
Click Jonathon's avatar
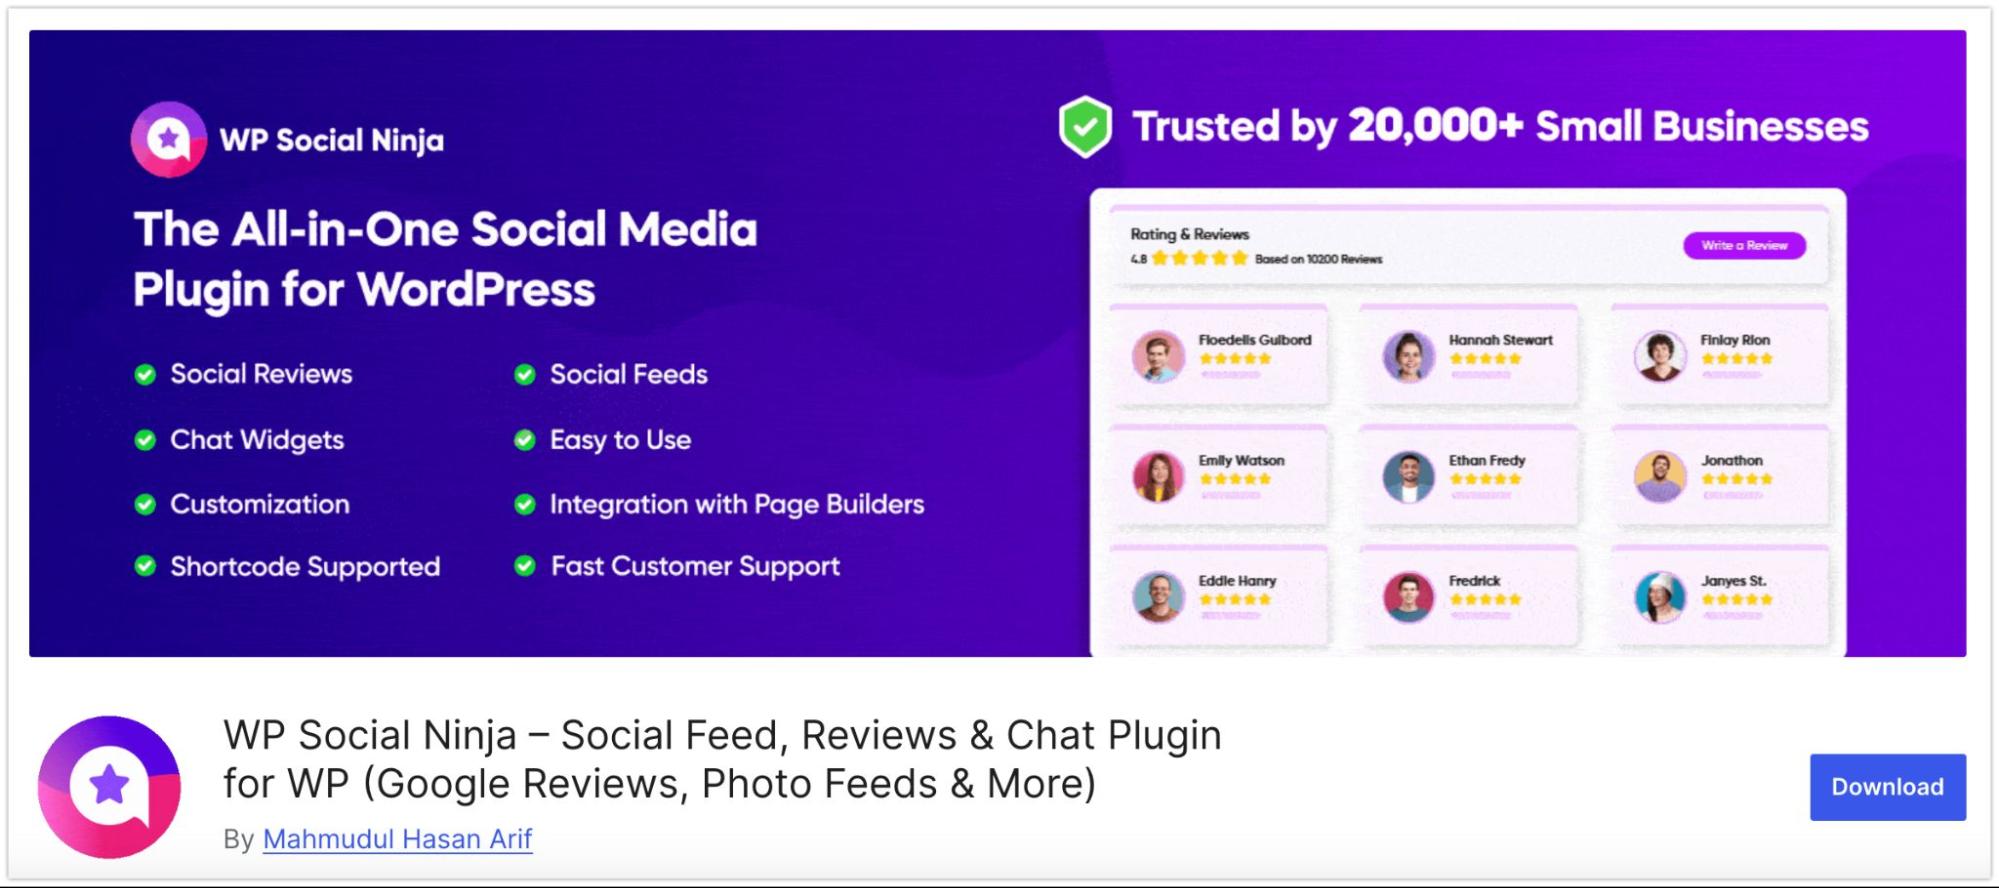coord(1660,476)
